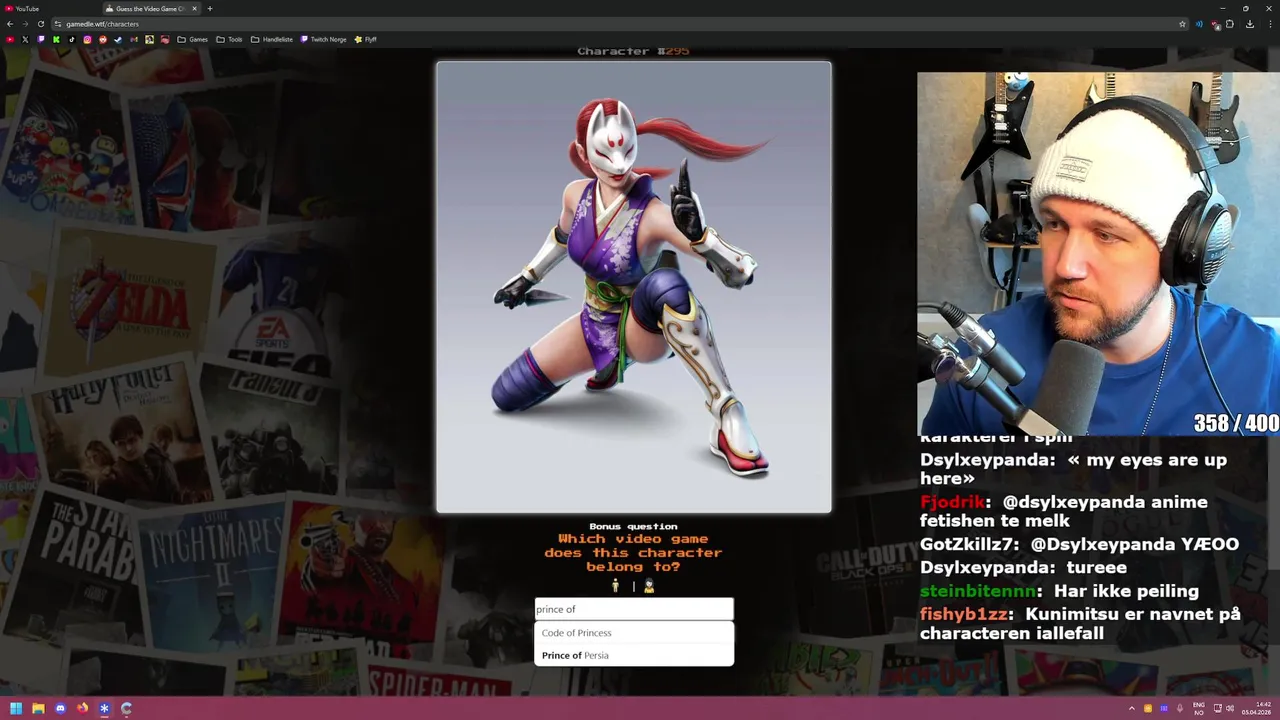The width and height of the screenshot is (1280, 720).
Task: Open the YouTube bookmark icon
Action: coord(10,39)
